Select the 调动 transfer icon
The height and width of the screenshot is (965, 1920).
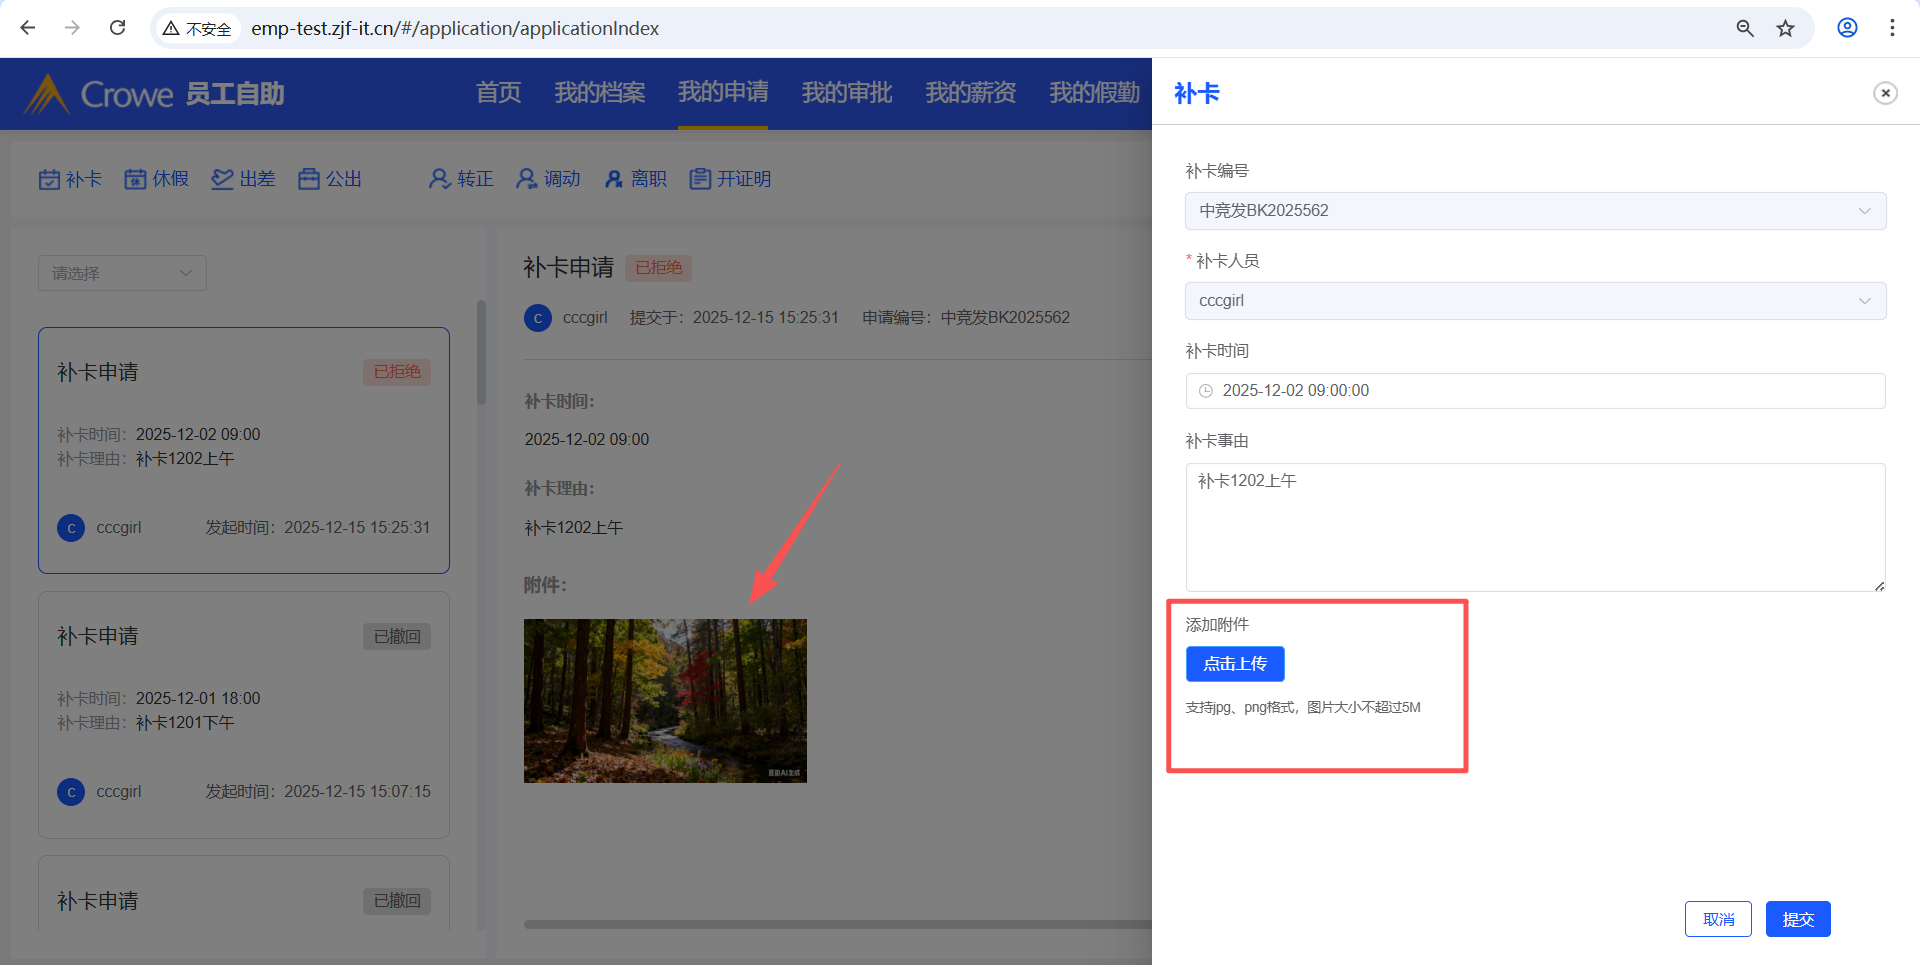pyautogui.click(x=526, y=179)
